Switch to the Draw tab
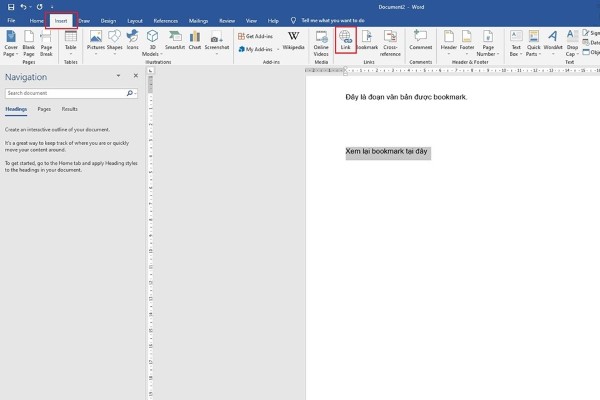The image size is (600, 400). tap(84, 21)
